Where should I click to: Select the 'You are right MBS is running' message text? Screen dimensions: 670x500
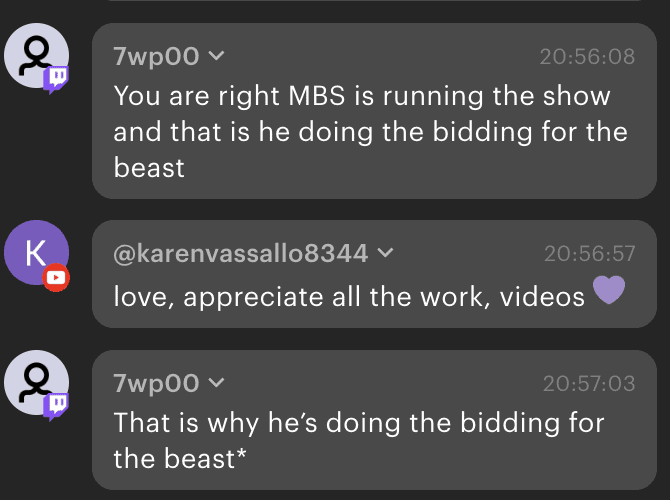click(370, 131)
